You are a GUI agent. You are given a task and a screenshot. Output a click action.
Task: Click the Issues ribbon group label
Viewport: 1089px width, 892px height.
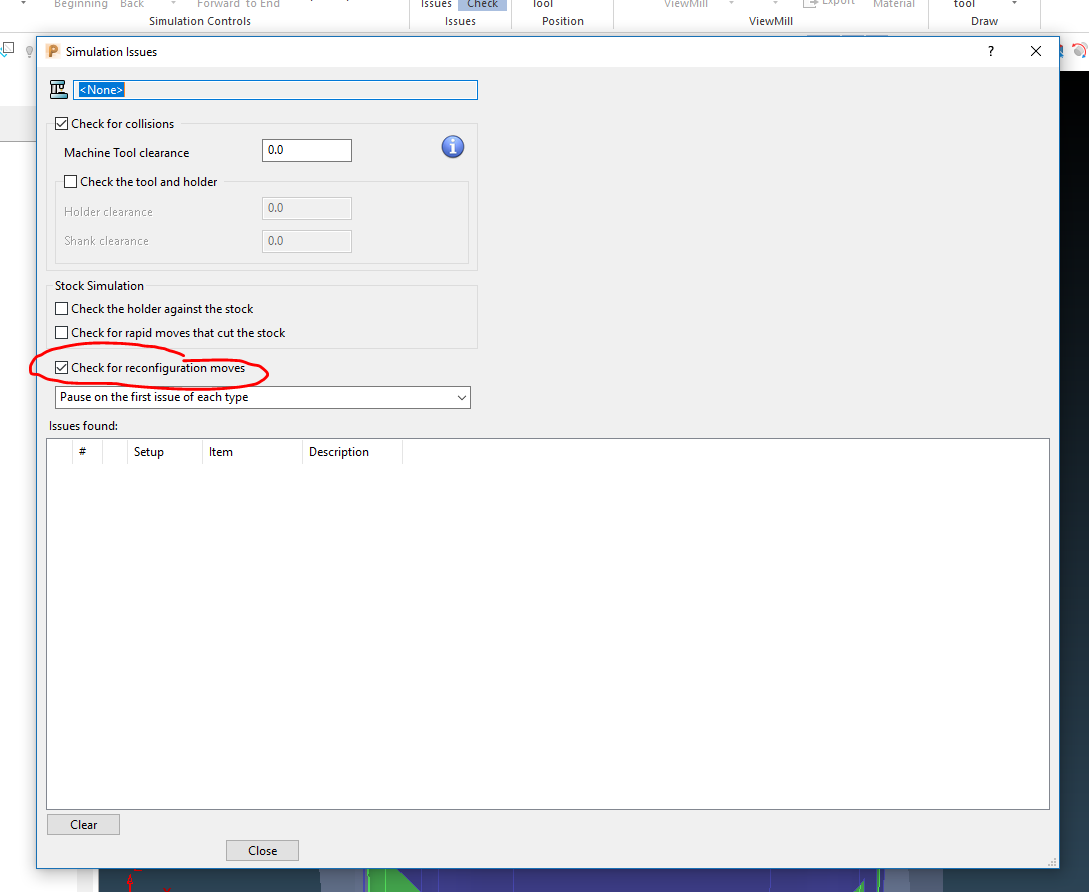click(460, 20)
